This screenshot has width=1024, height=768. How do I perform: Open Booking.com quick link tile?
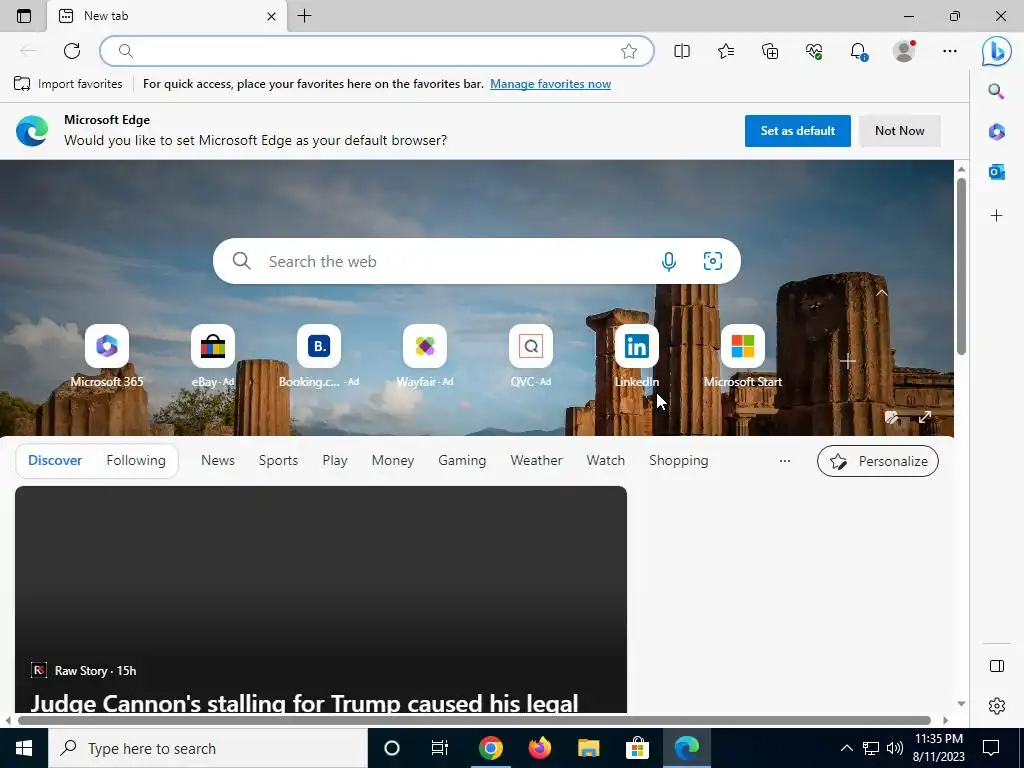pyautogui.click(x=319, y=356)
